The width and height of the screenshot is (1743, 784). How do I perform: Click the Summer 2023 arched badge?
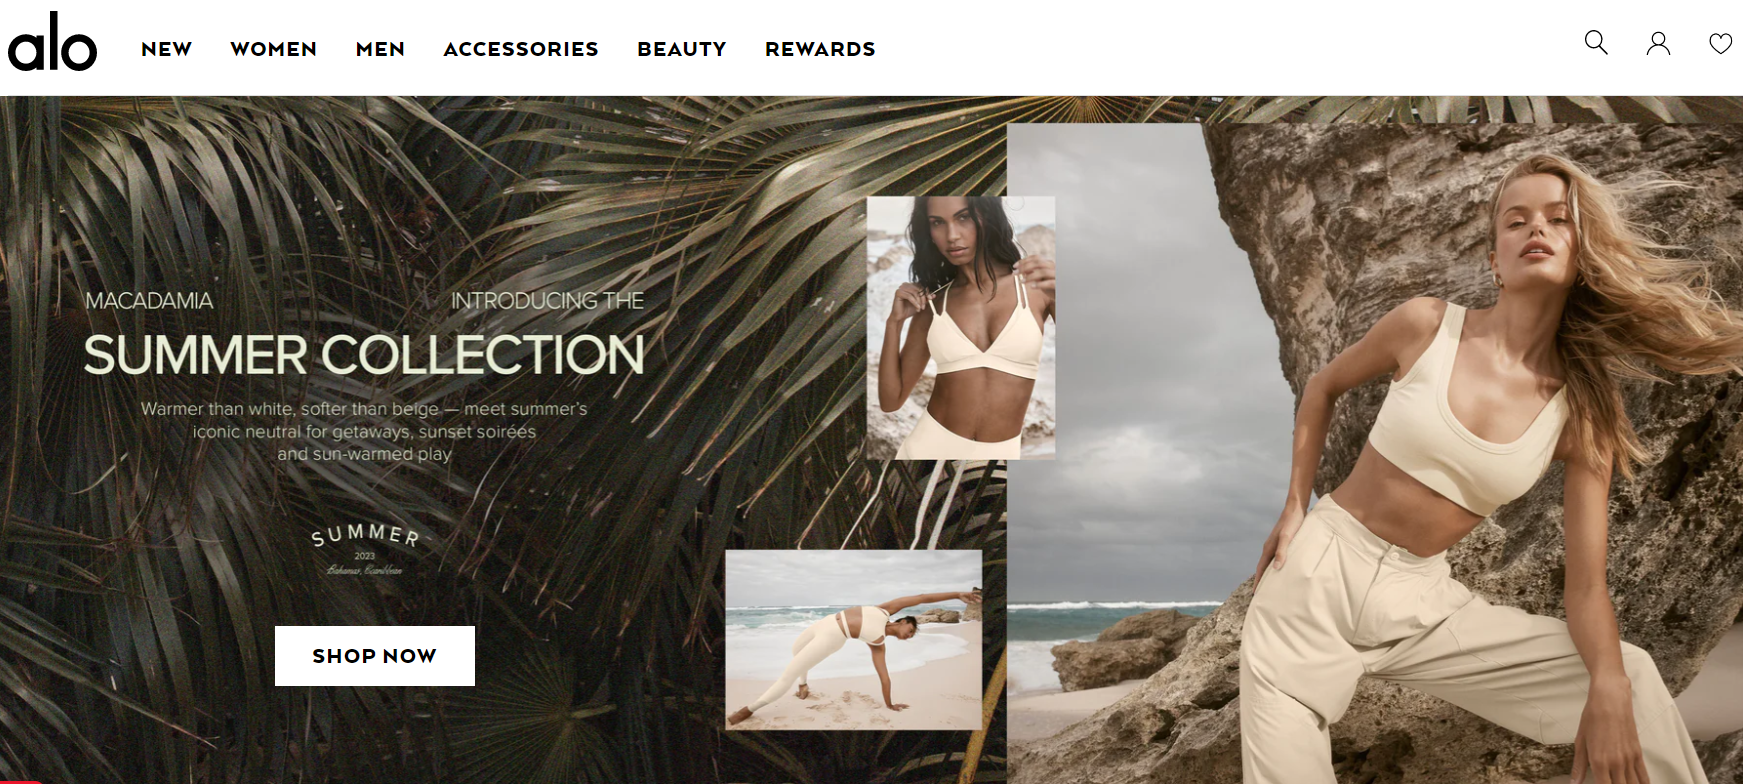click(365, 549)
